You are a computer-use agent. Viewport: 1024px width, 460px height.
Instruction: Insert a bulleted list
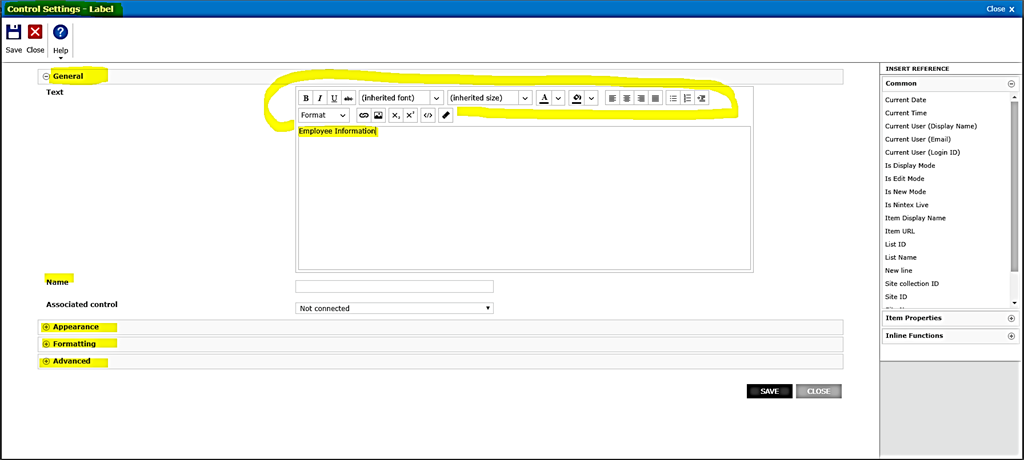pyautogui.click(x=673, y=98)
